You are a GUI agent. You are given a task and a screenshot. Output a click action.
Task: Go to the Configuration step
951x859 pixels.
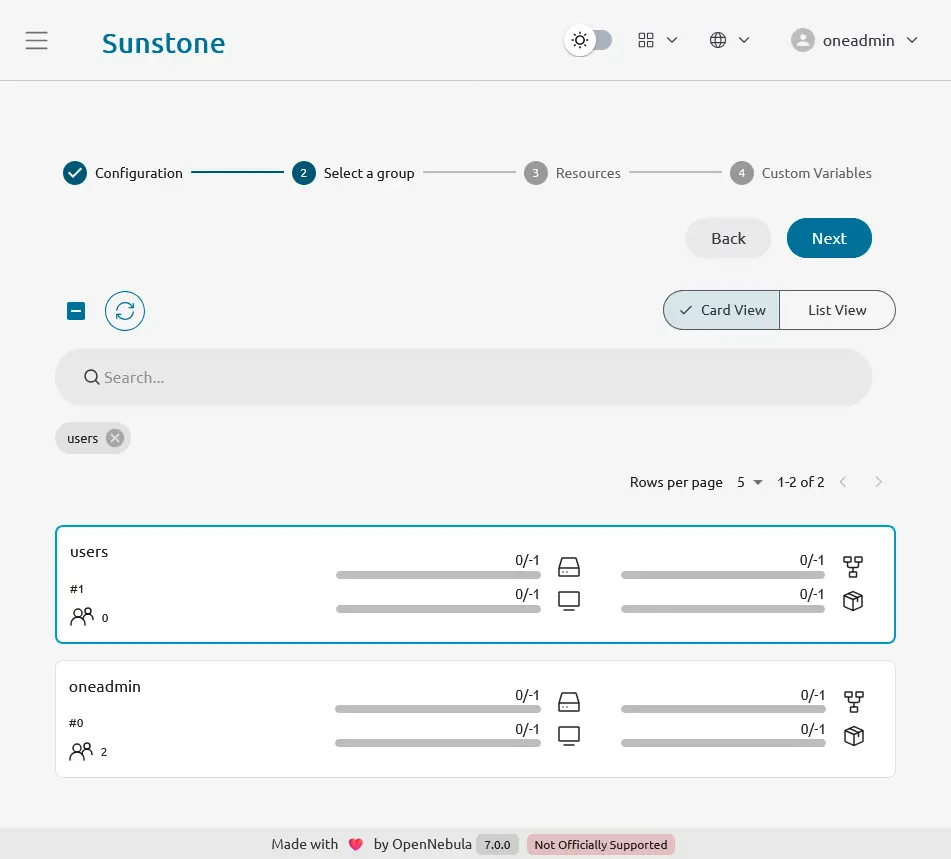(124, 173)
